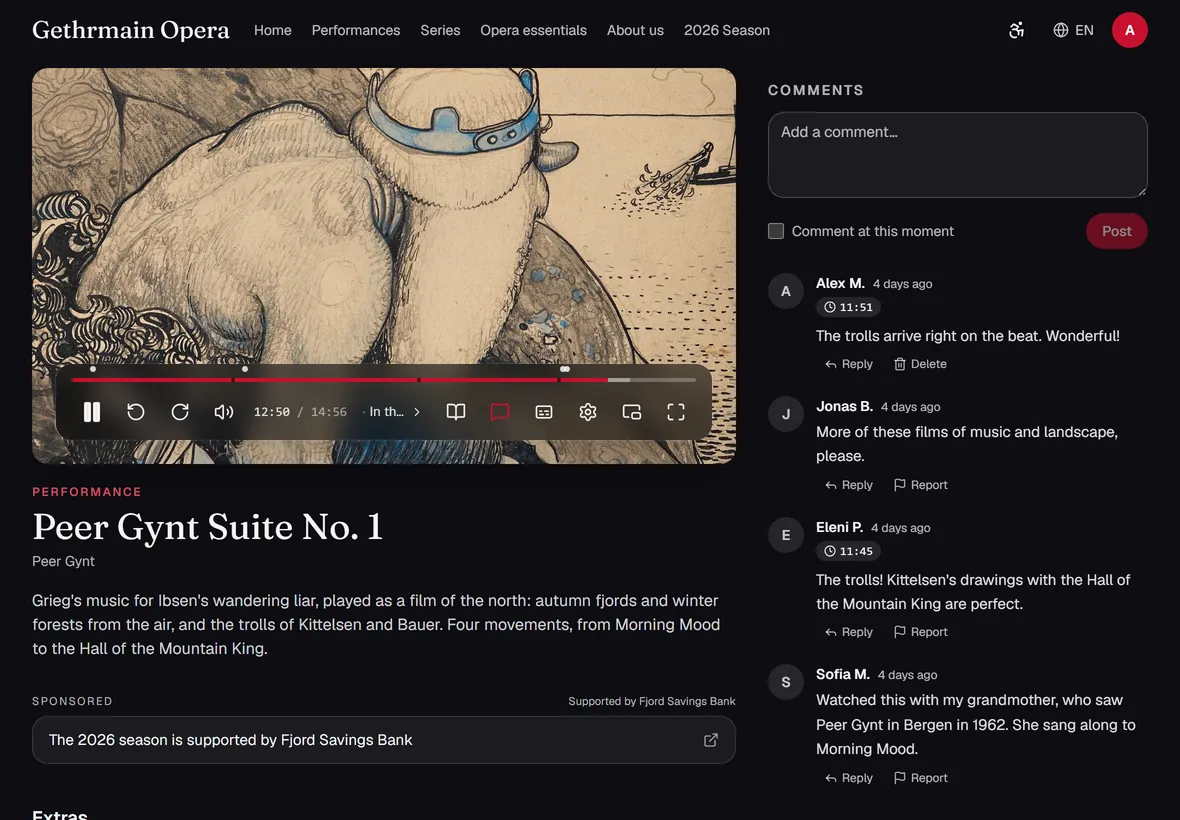Screen dimensions: 1180x820
Task: Open the user avatar A menu
Action: pyautogui.click(x=1130, y=30)
